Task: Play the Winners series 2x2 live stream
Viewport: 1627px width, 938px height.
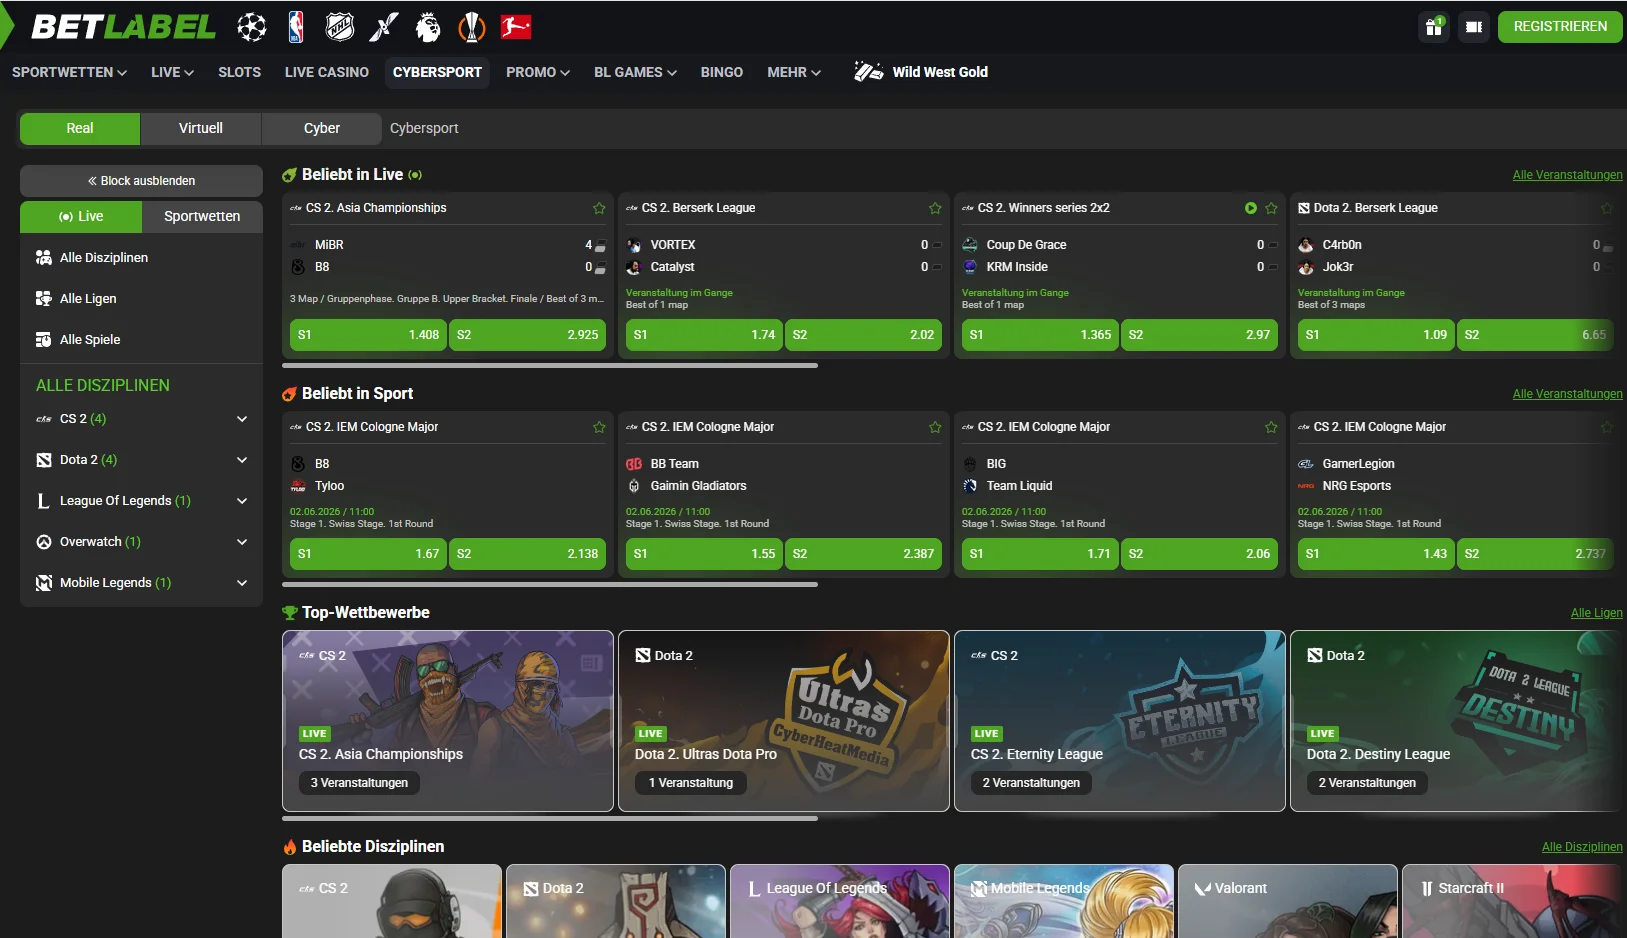Action: (1250, 208)
